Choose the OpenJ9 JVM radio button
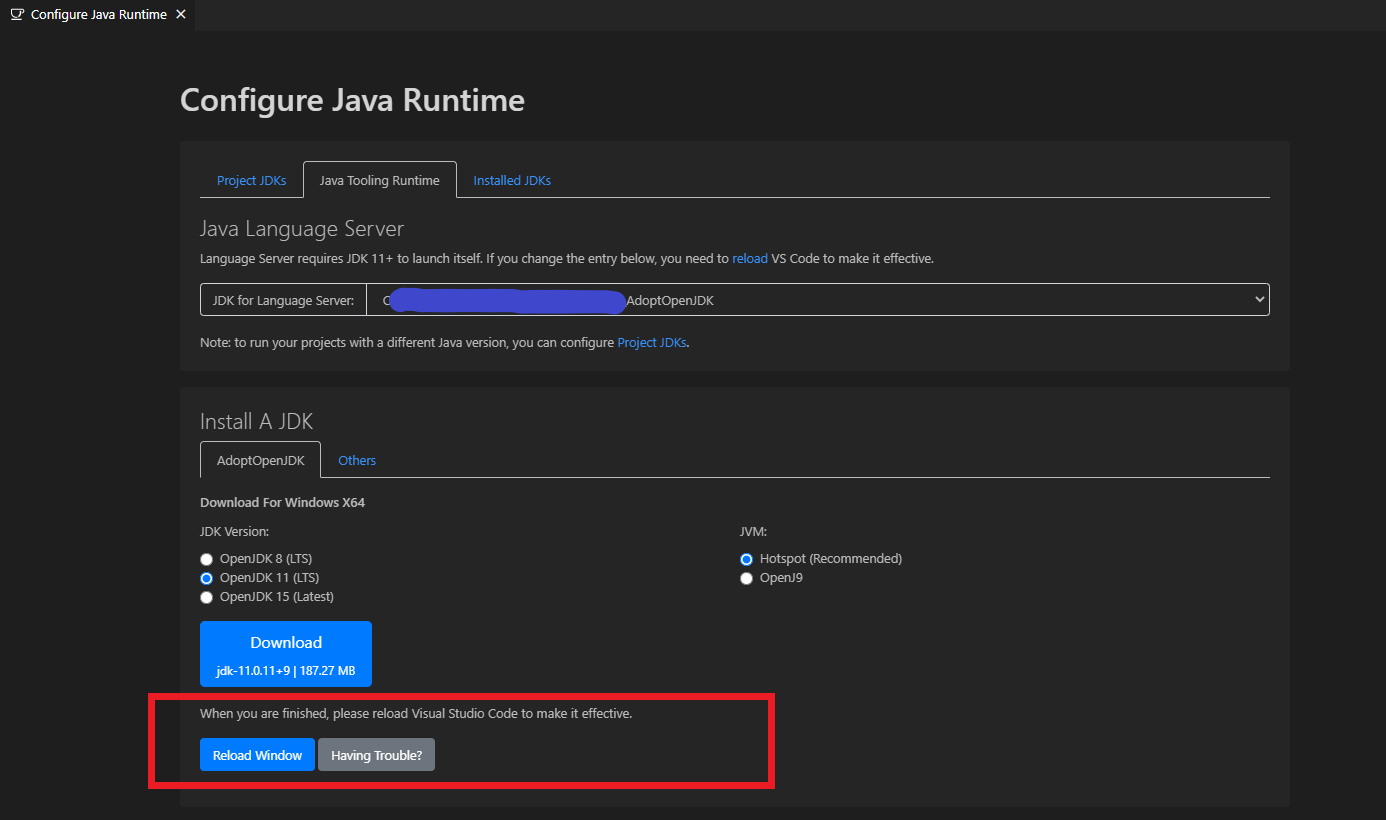The width and height of the screenshot is (1386, 820). click(746, 578)
